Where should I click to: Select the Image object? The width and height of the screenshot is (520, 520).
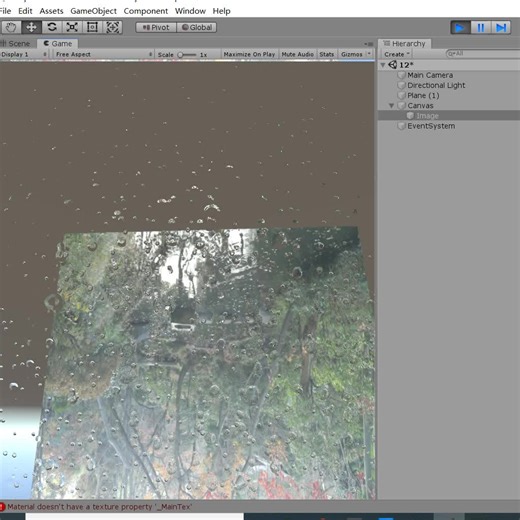(449, 116)
